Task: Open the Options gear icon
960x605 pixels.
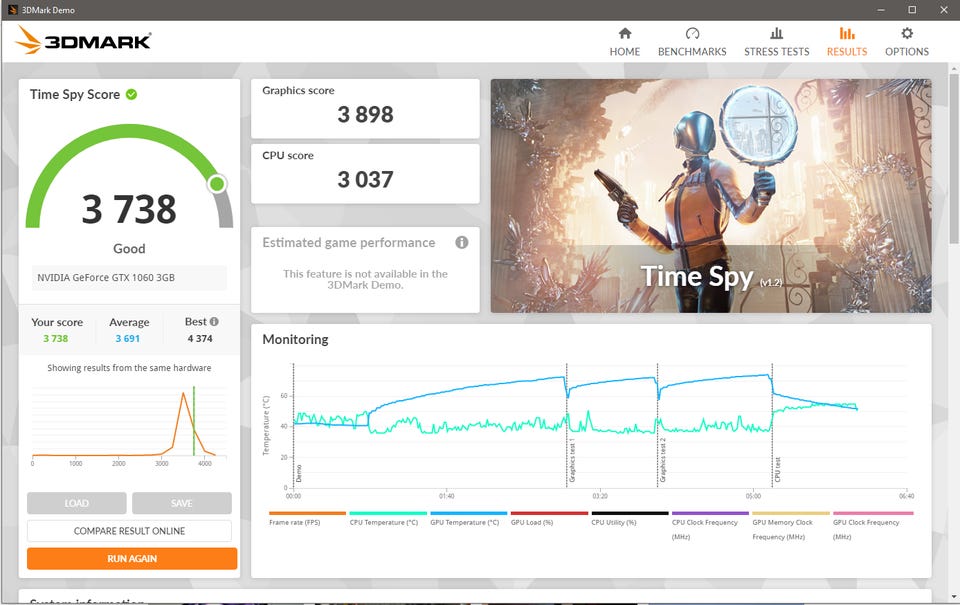Action: pos(907,33)
